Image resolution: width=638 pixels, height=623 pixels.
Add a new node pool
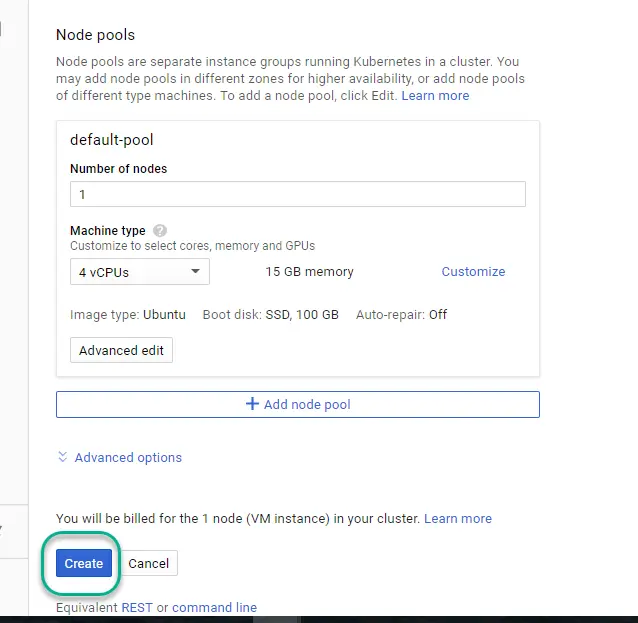(x=298, y=404)
